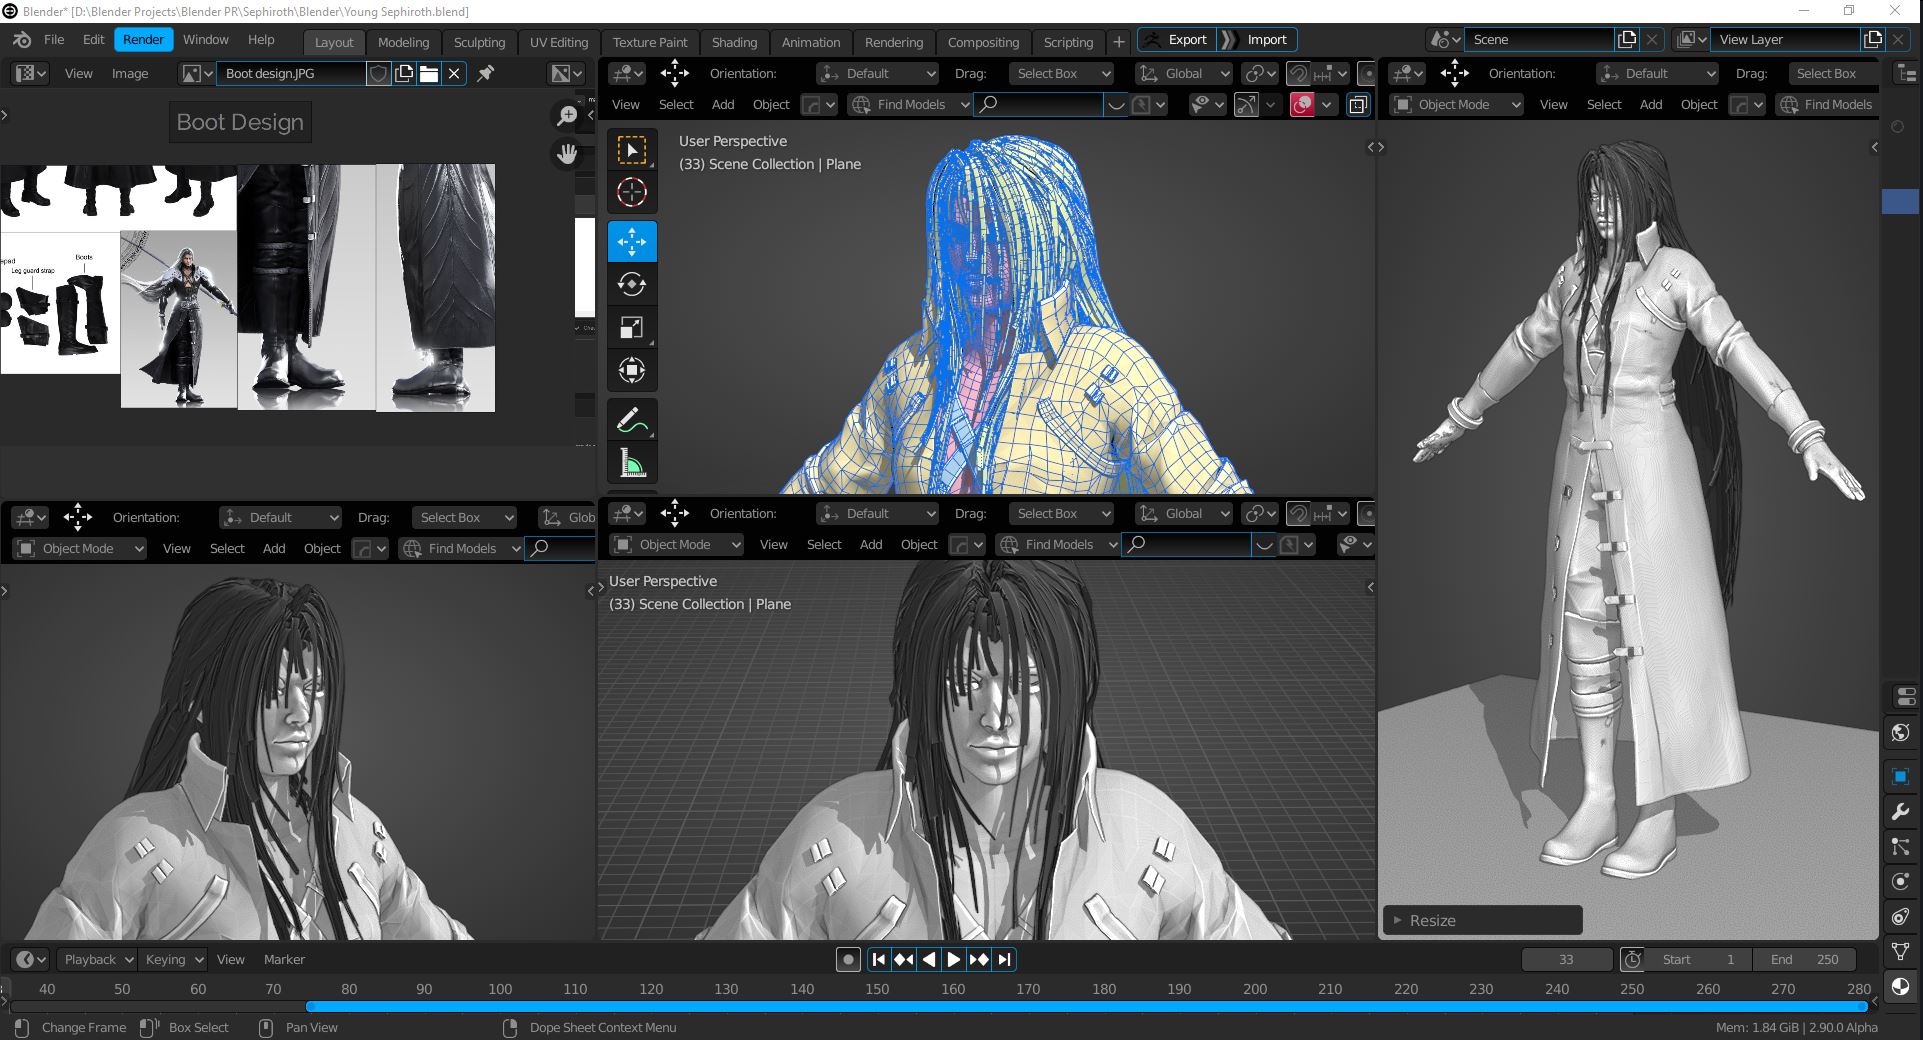Toggle pin image button in image editor
This screenshot has width=1923, height=1040.
tap(486, 73)
